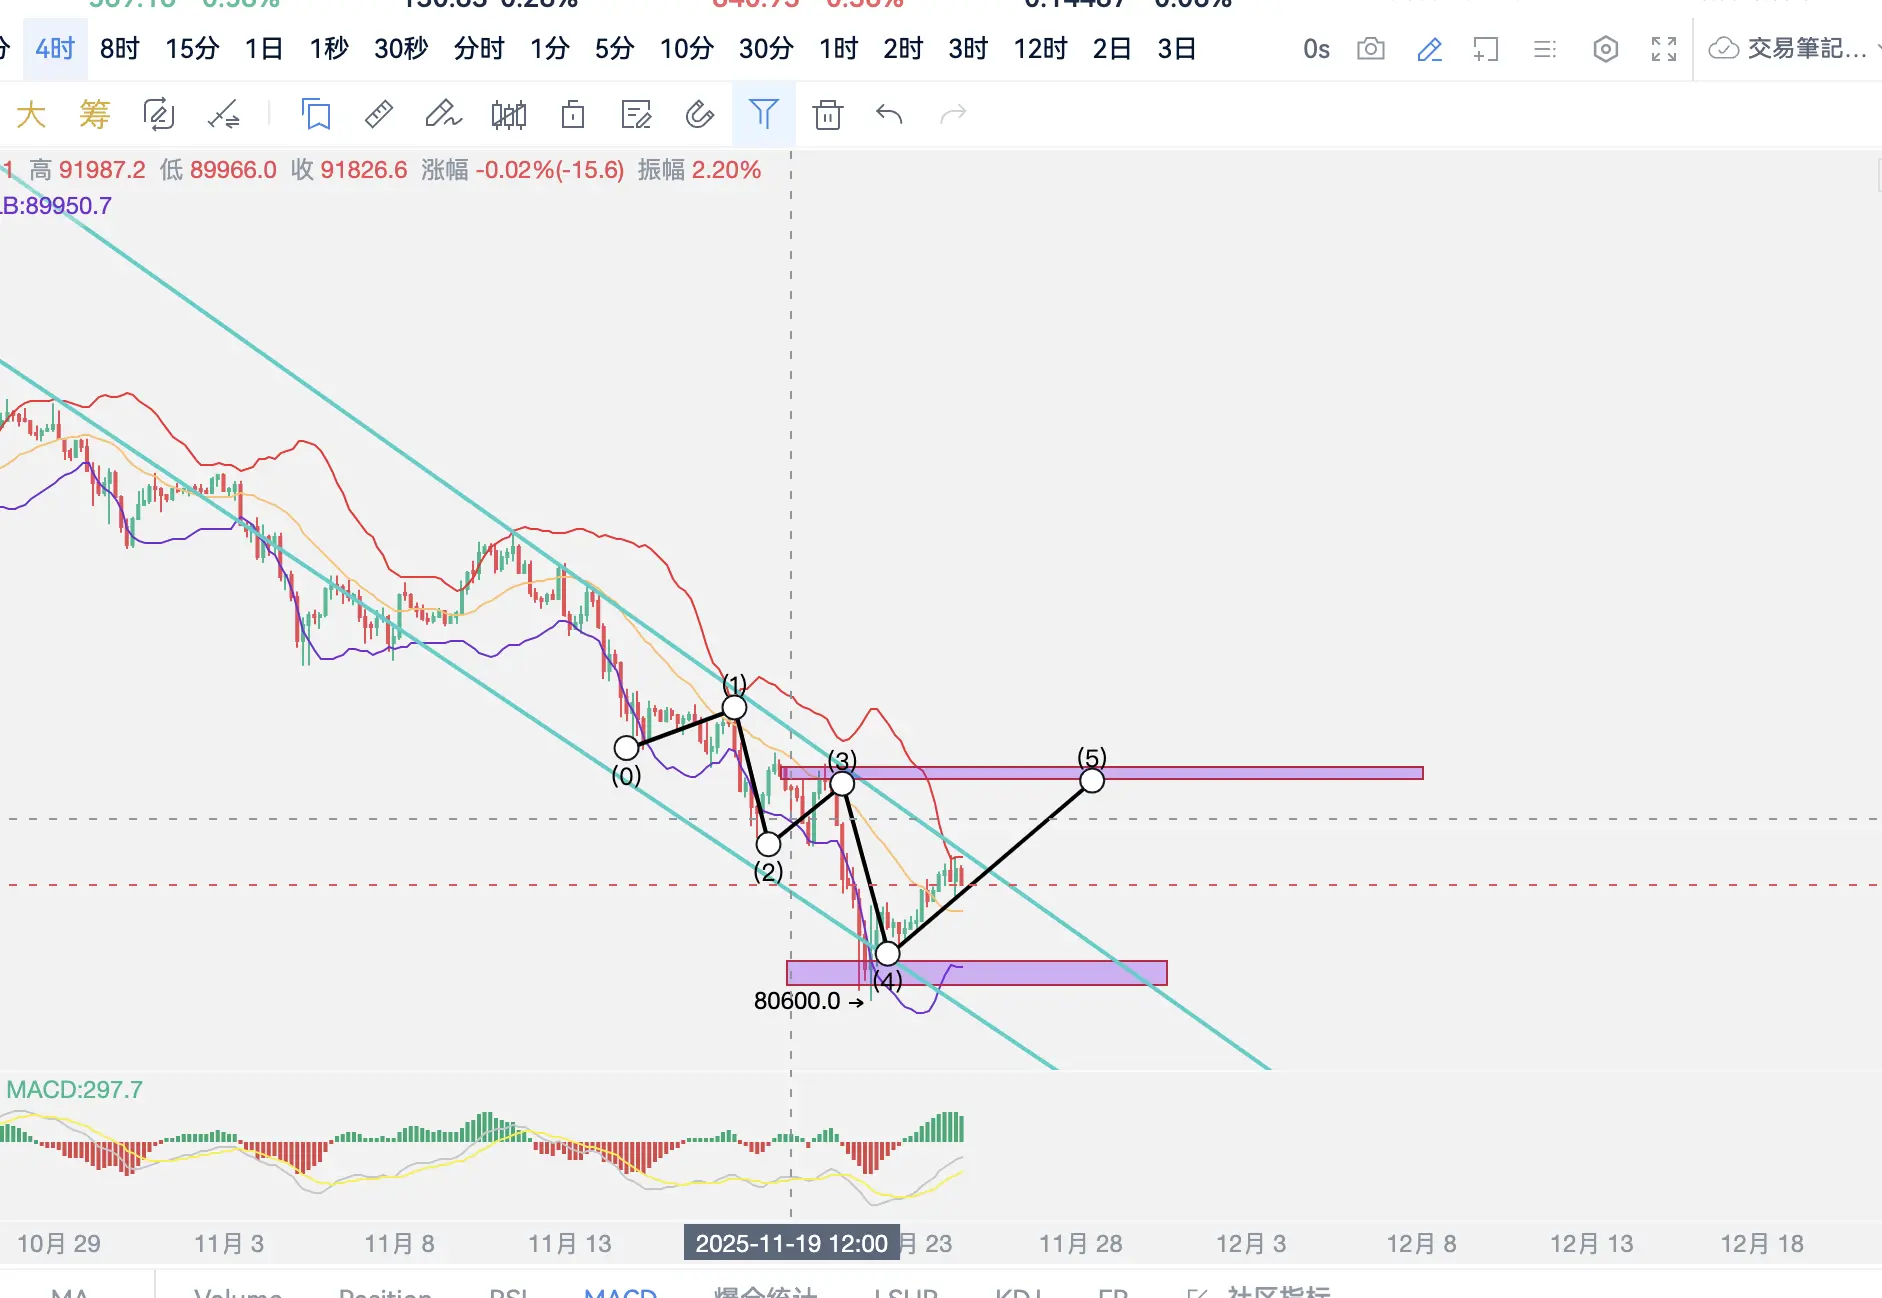Choose the 1分 timeframe

pyautogui.click(x=550, y=49)
